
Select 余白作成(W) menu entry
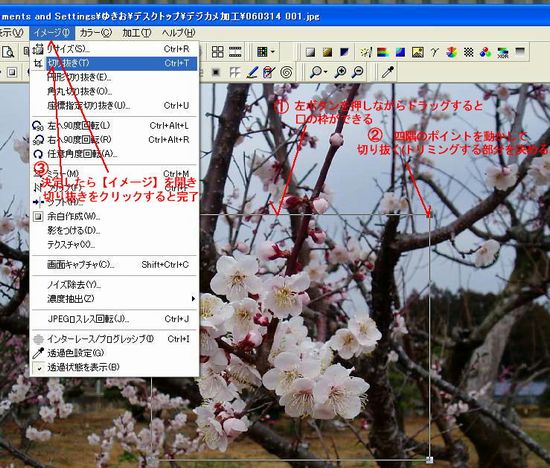[115, 216]
